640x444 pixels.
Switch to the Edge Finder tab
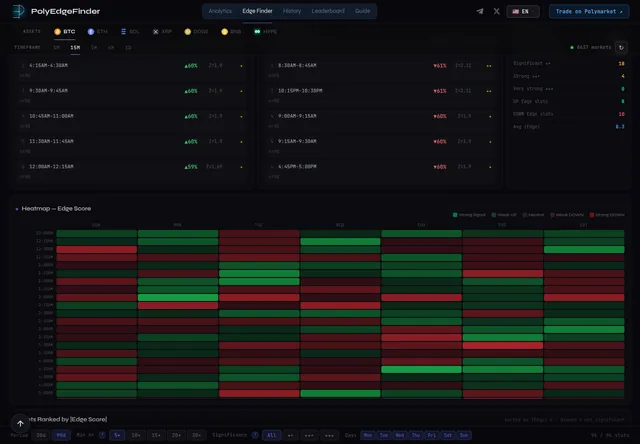click(x=257, y=11)
